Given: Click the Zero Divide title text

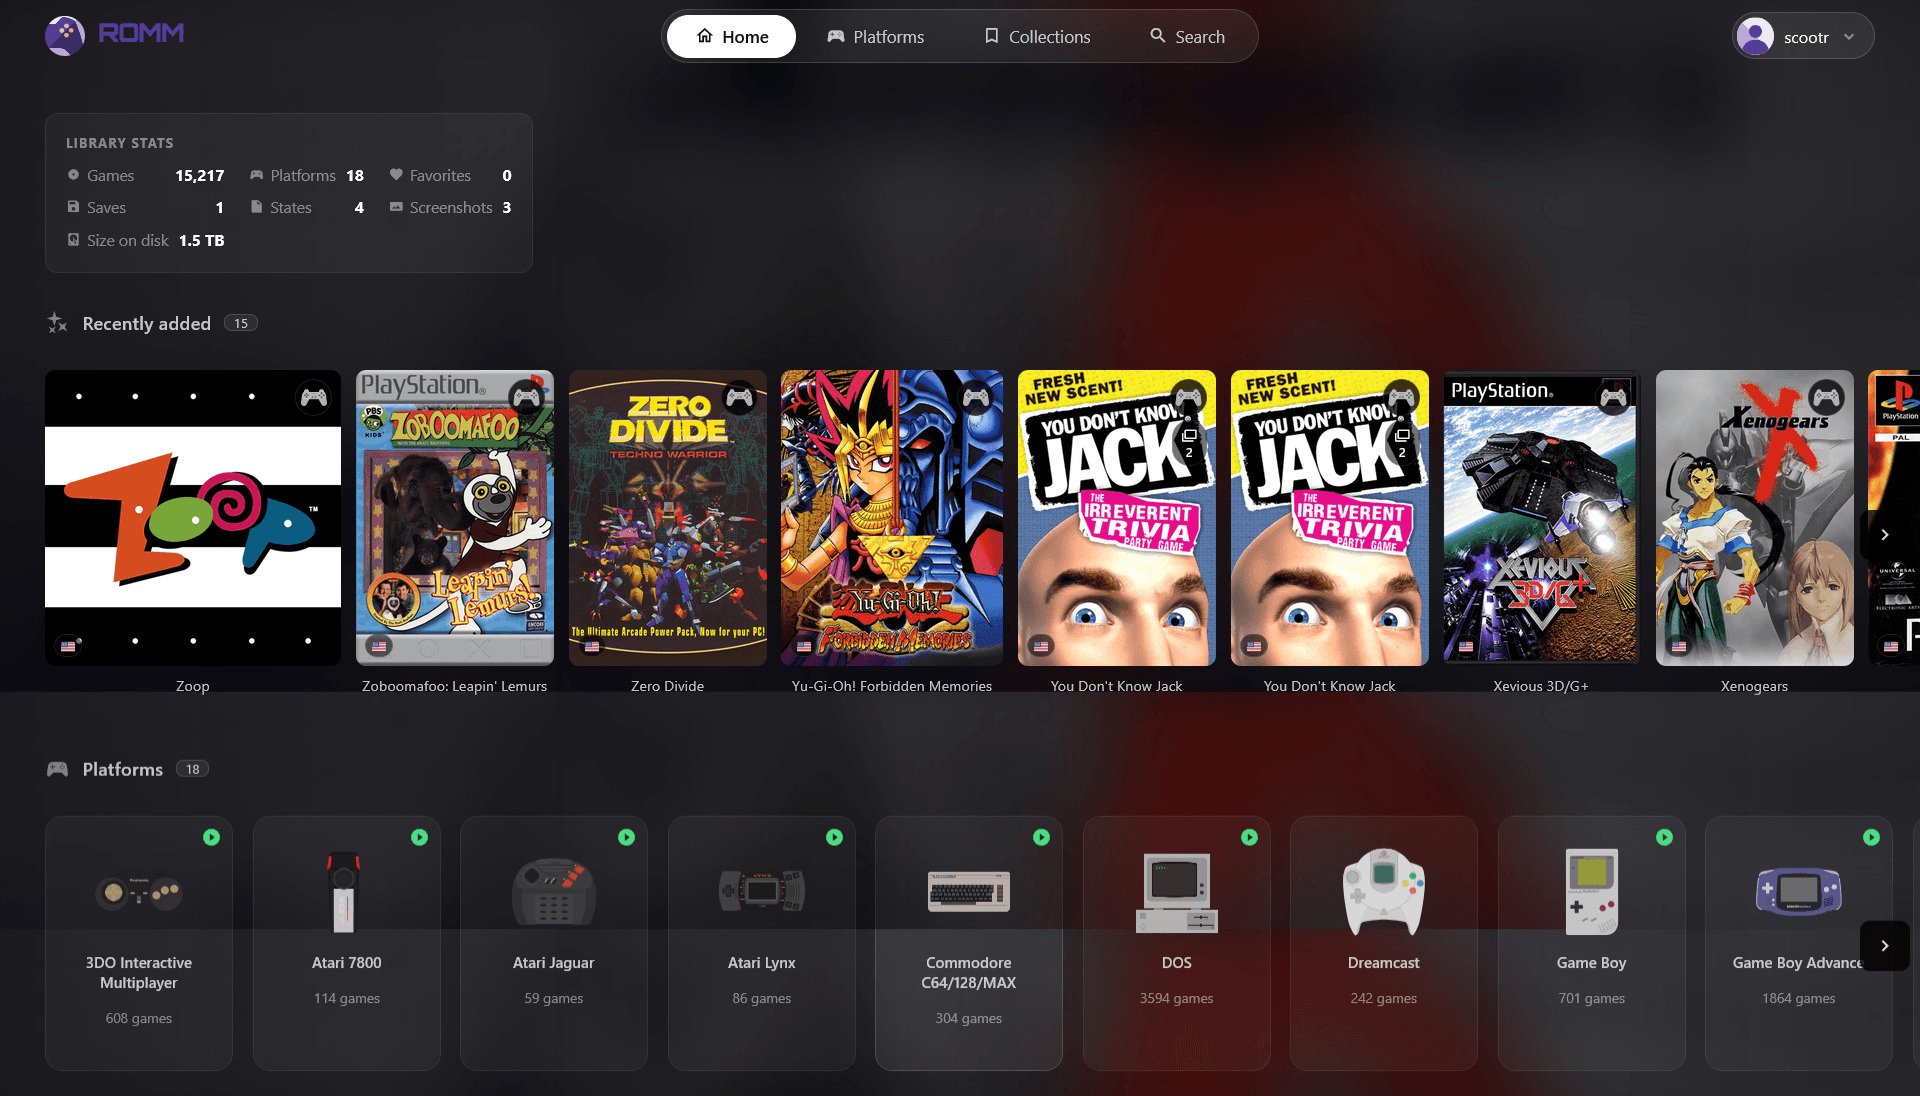Looking at the screenshot, I should (x=668, y=686).
